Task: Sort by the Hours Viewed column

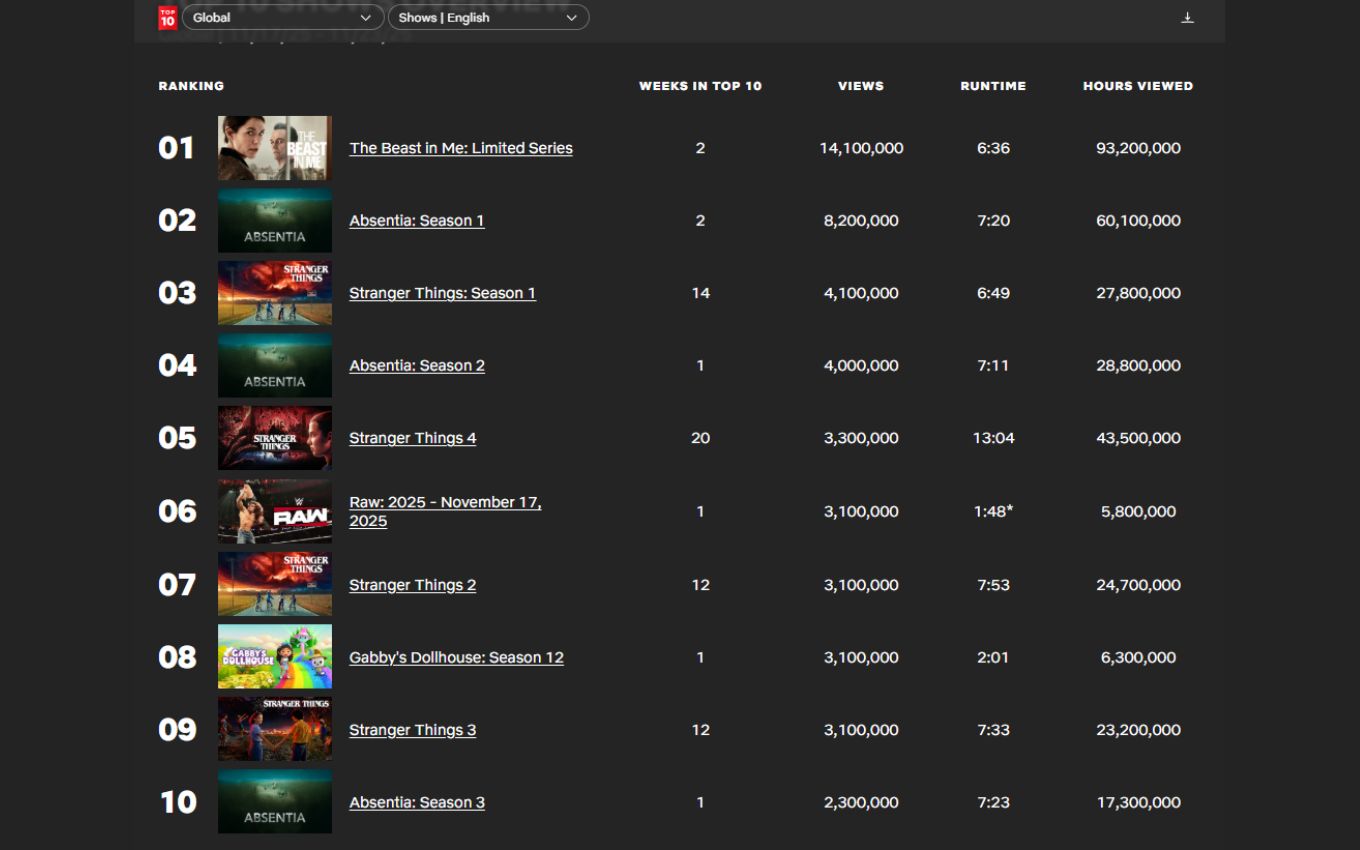Action: click(1138, 86)
